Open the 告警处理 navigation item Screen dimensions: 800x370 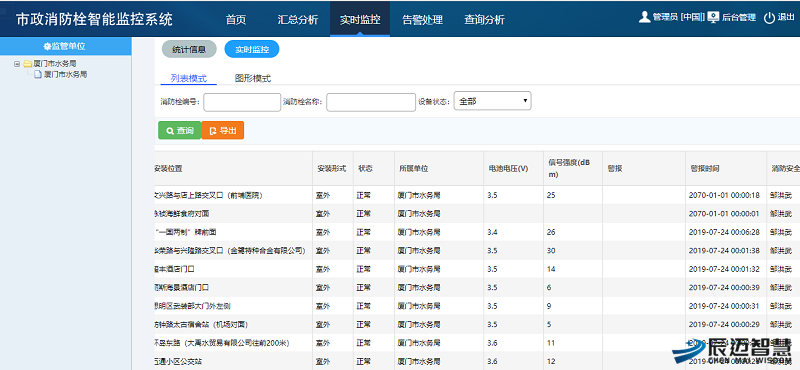[x=422, y=20]
